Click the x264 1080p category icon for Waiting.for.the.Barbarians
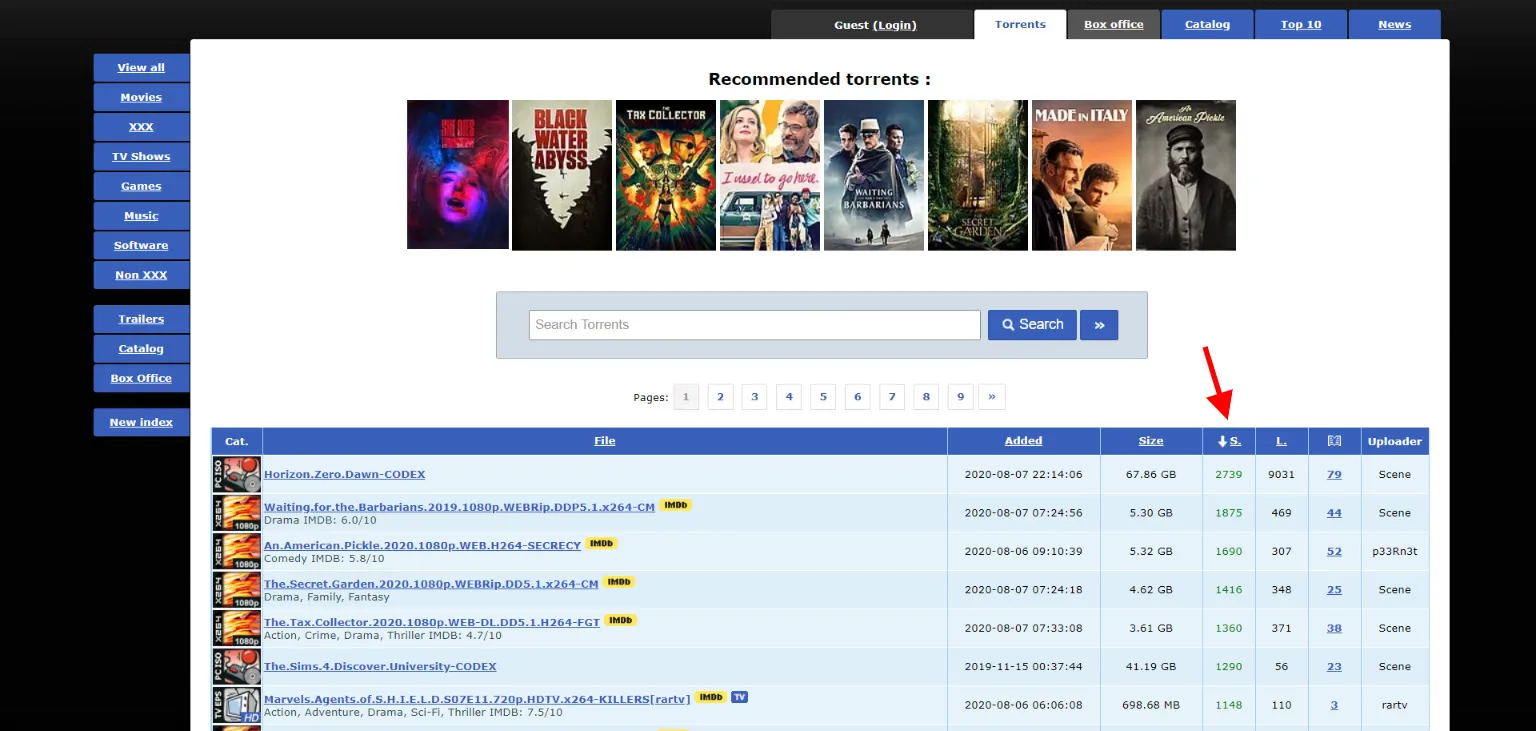Viewport: 1536px width, 731px height. 237,513
